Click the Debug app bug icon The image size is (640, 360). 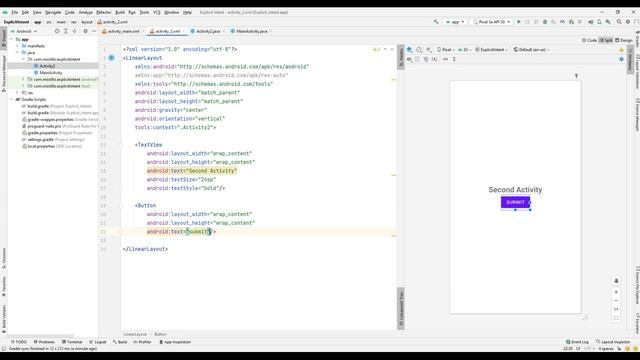pyautogui.click(x=545, y=22)
